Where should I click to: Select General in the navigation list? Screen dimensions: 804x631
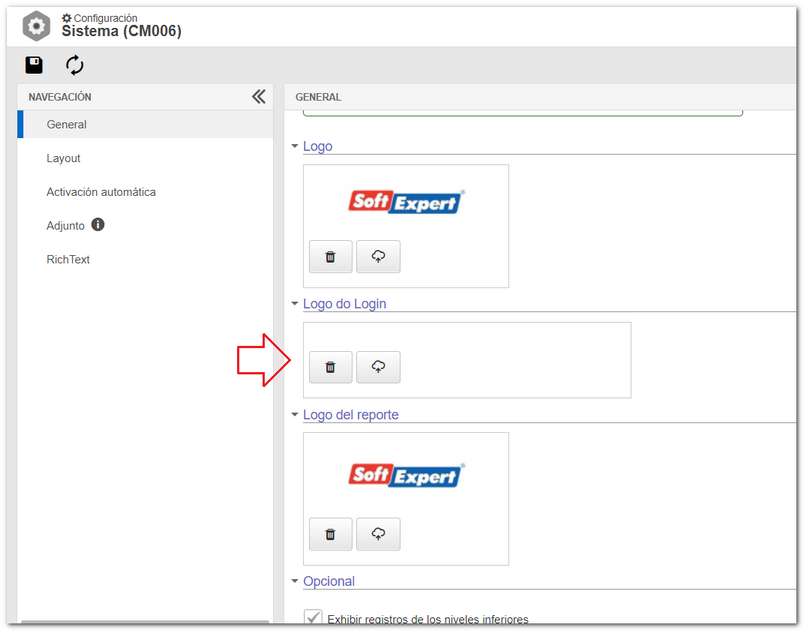pyautogui.click(x=146, y=125)
